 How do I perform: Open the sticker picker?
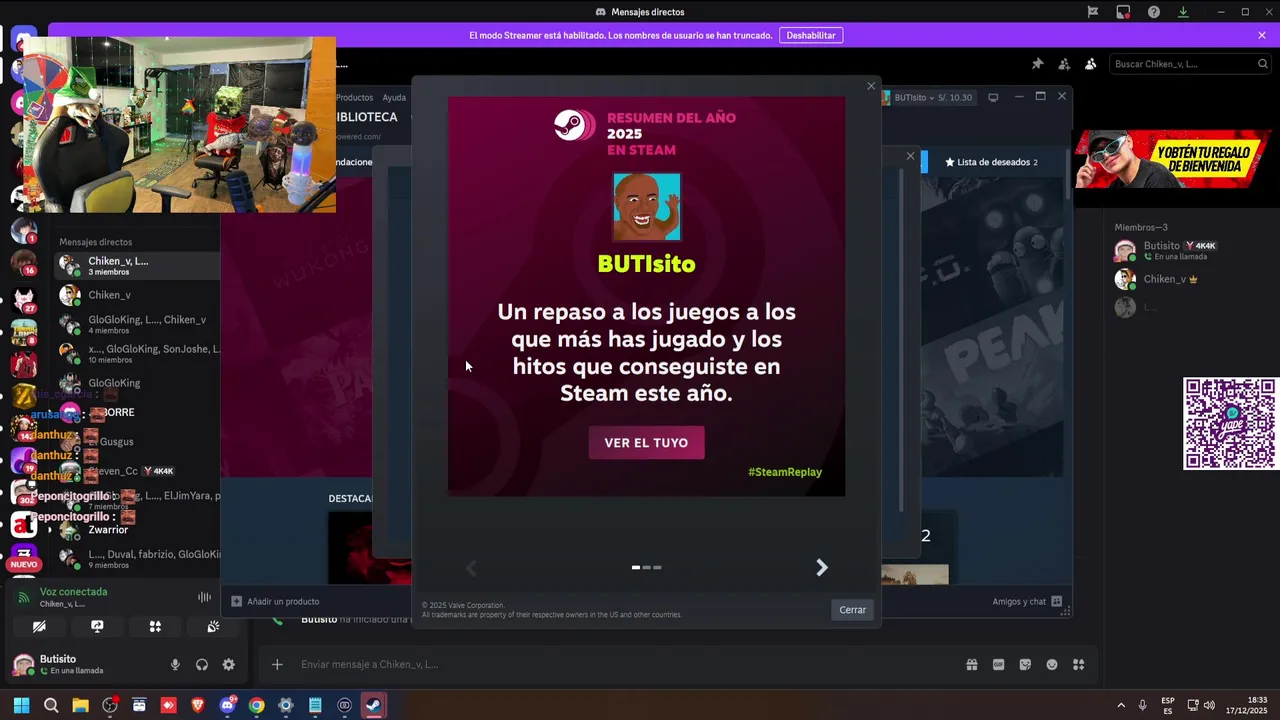pyautogui.click(x=1025, y=664)
